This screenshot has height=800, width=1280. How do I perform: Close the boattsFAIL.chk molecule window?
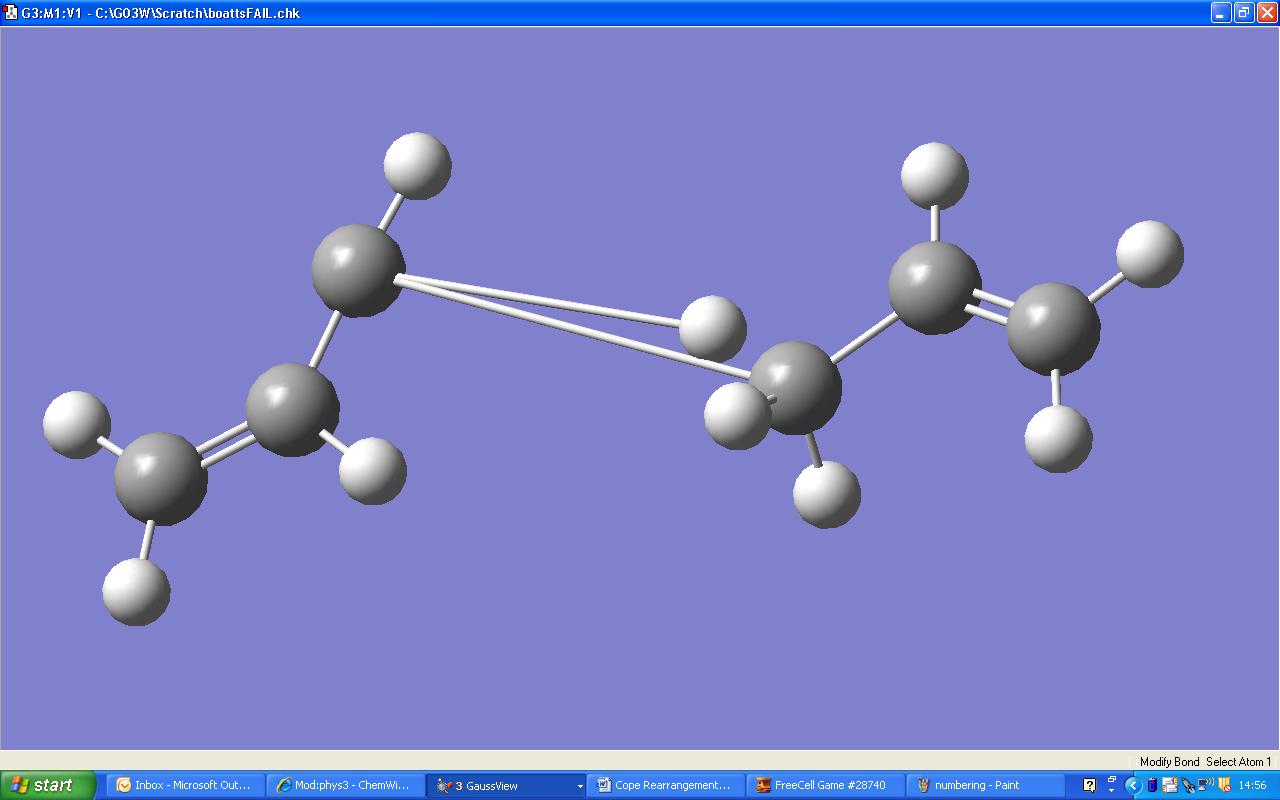[1267, 13]
